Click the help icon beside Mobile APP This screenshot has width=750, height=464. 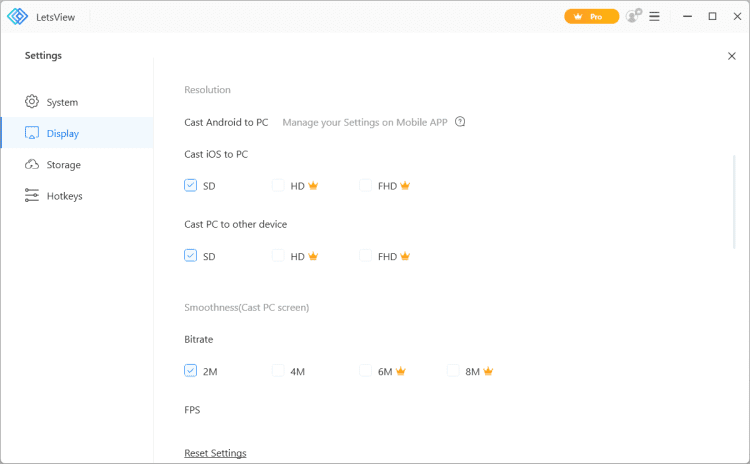pos(460,122)
